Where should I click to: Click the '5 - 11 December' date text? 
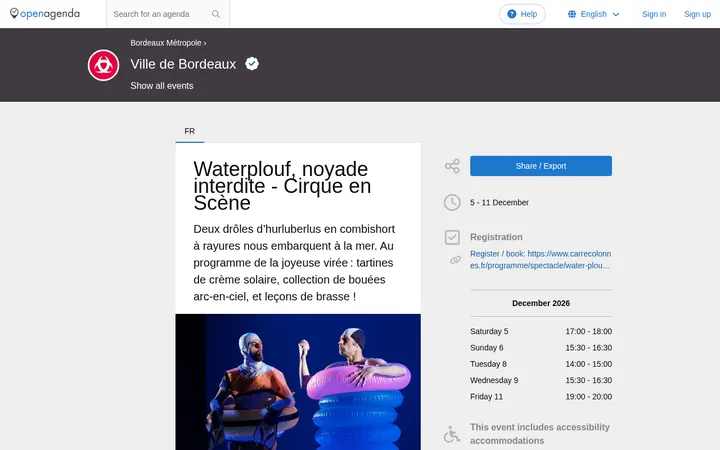click(499, 202)
